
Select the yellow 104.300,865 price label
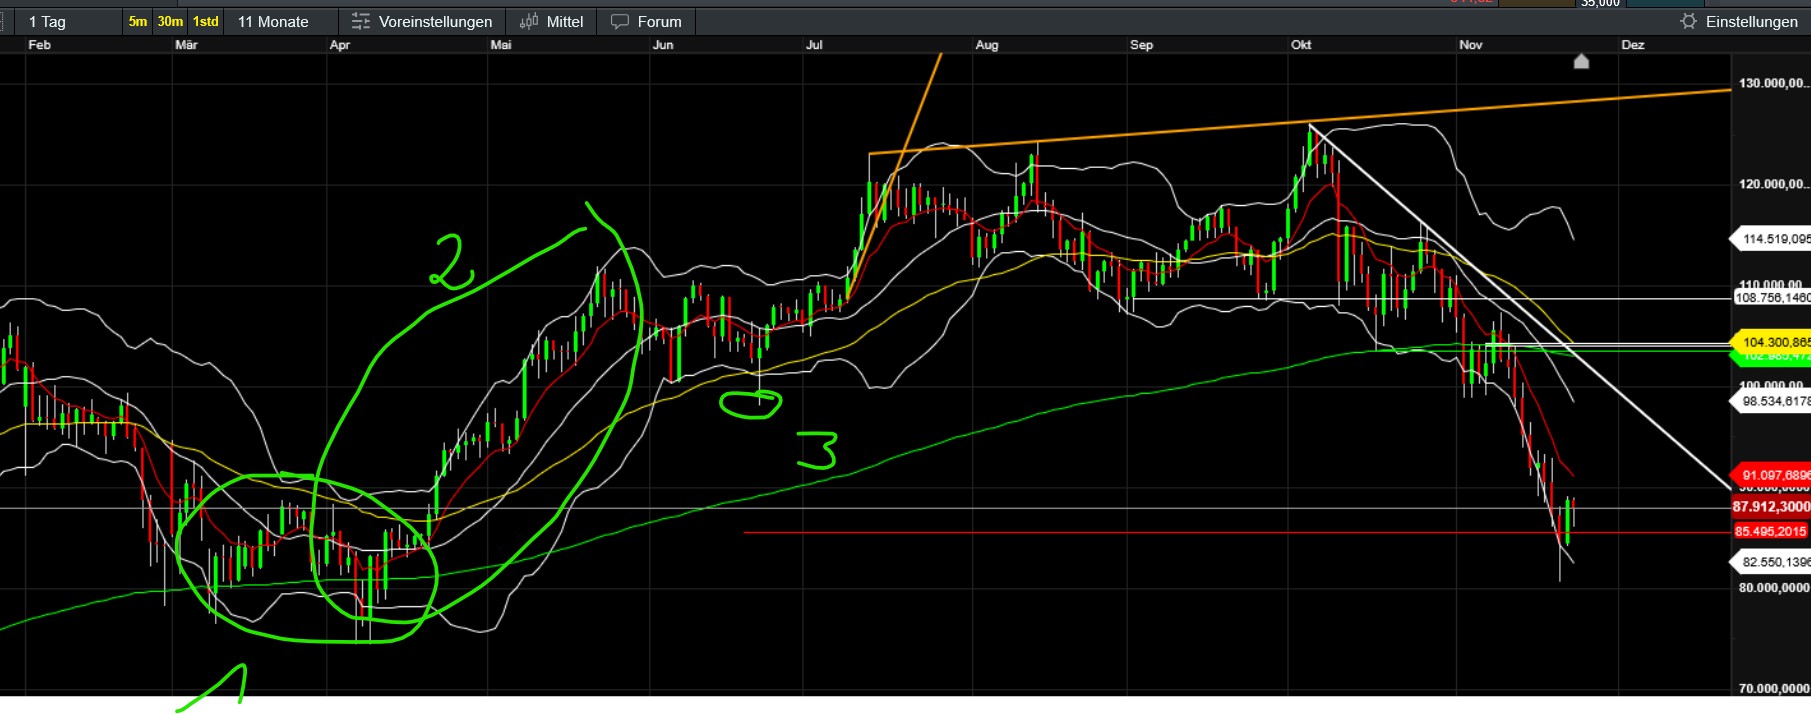[1770, 342]
